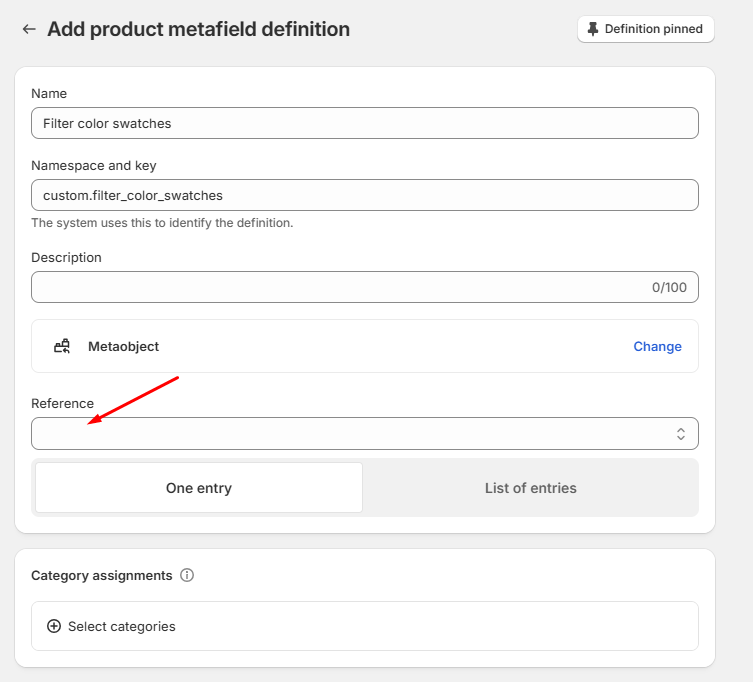This screenshot has height=682, width=753.
Task: Select the One entry option
Action: [199, 488]
